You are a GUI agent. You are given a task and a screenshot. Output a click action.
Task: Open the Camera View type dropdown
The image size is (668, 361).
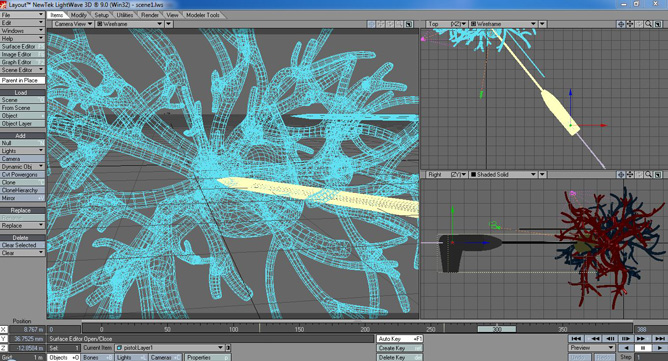[x=73, y=24]
